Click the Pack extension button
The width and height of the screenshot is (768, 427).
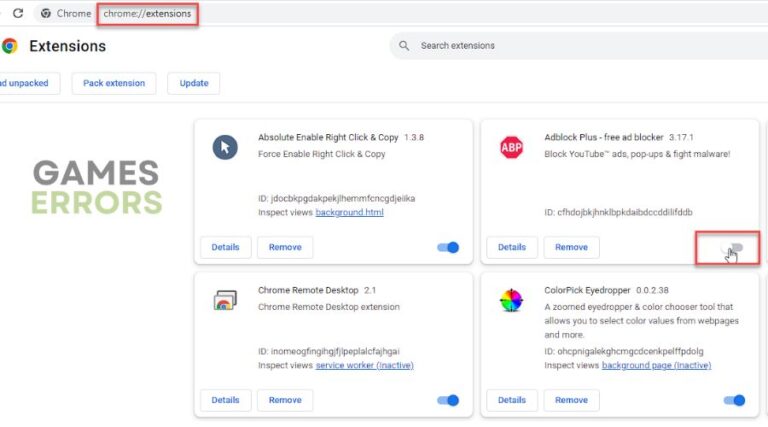click(x=114, y=83)
